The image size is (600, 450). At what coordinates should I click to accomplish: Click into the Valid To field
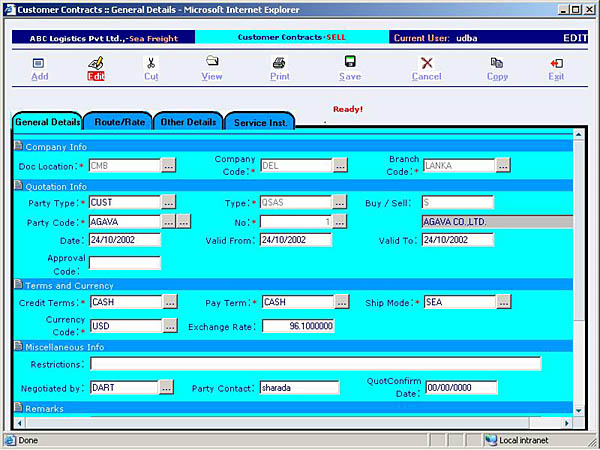[458, 240]
